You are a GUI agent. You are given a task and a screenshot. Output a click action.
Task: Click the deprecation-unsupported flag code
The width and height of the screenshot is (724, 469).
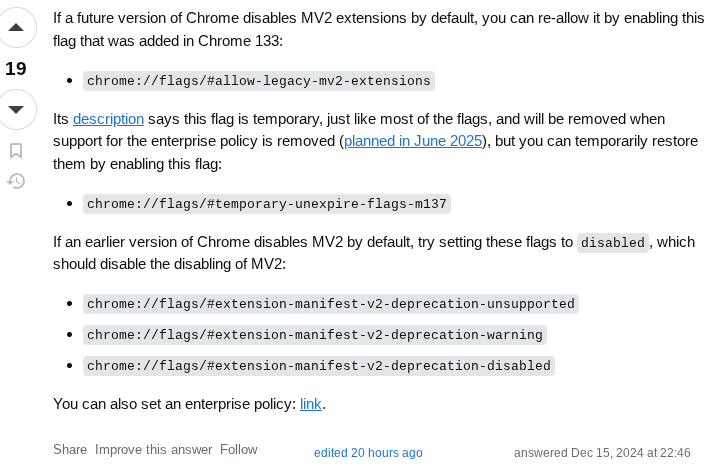pos(331,304)
